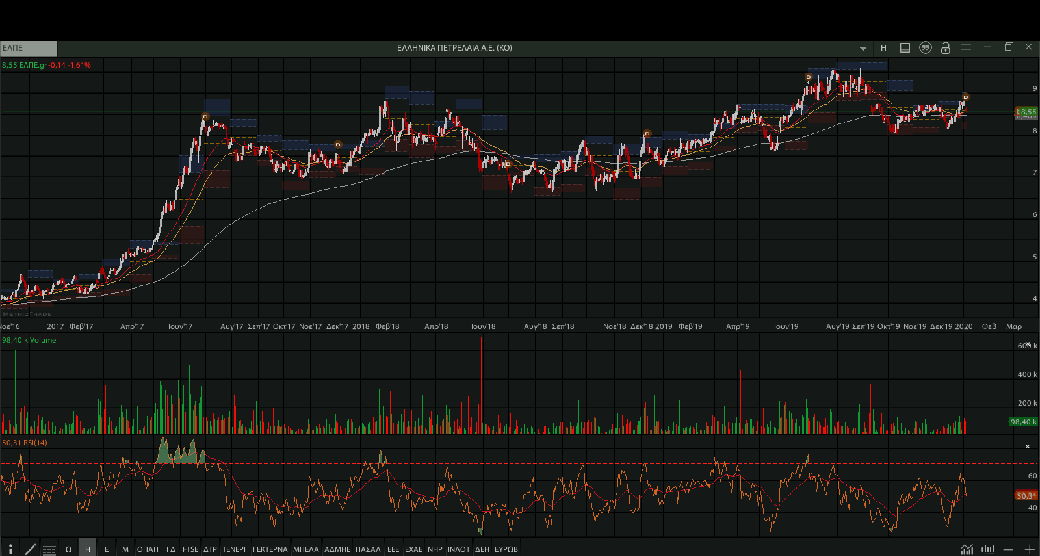1040x556 pixels.
Task: Select the line drawing tool
Action: (x=30, y=549)
